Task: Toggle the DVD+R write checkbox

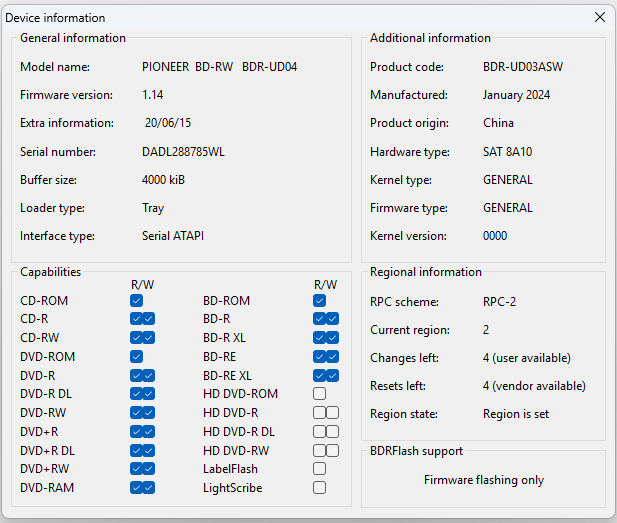Action: (x=149, y=432)
